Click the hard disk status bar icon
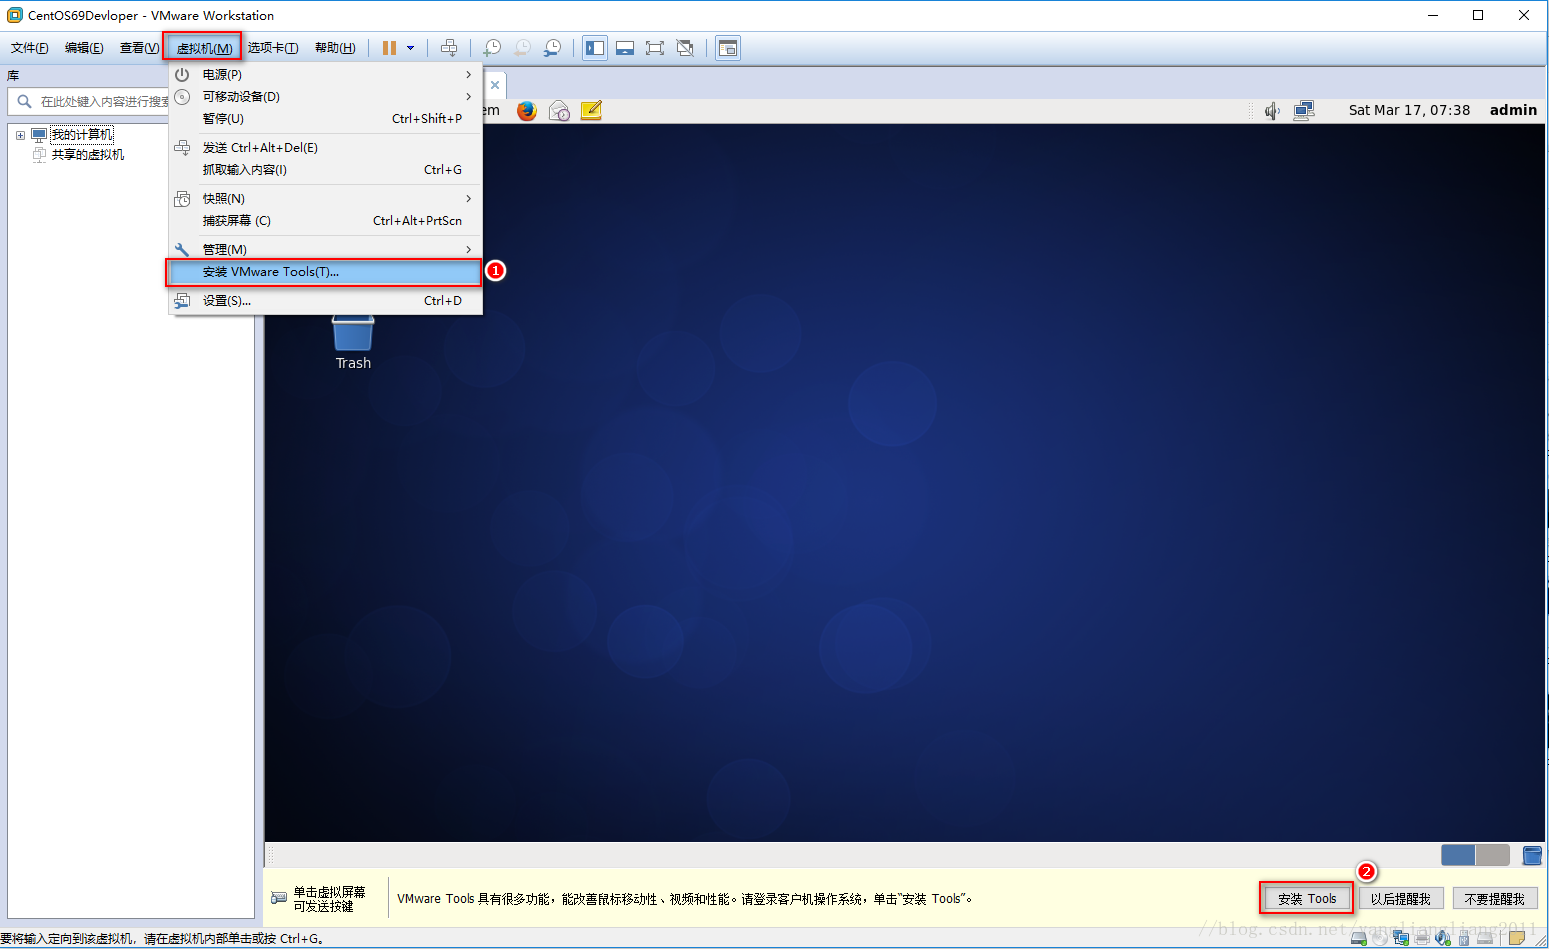The height and width of the screenshot is (949, 1549). pyautogui.click(x=1359, y=938)
